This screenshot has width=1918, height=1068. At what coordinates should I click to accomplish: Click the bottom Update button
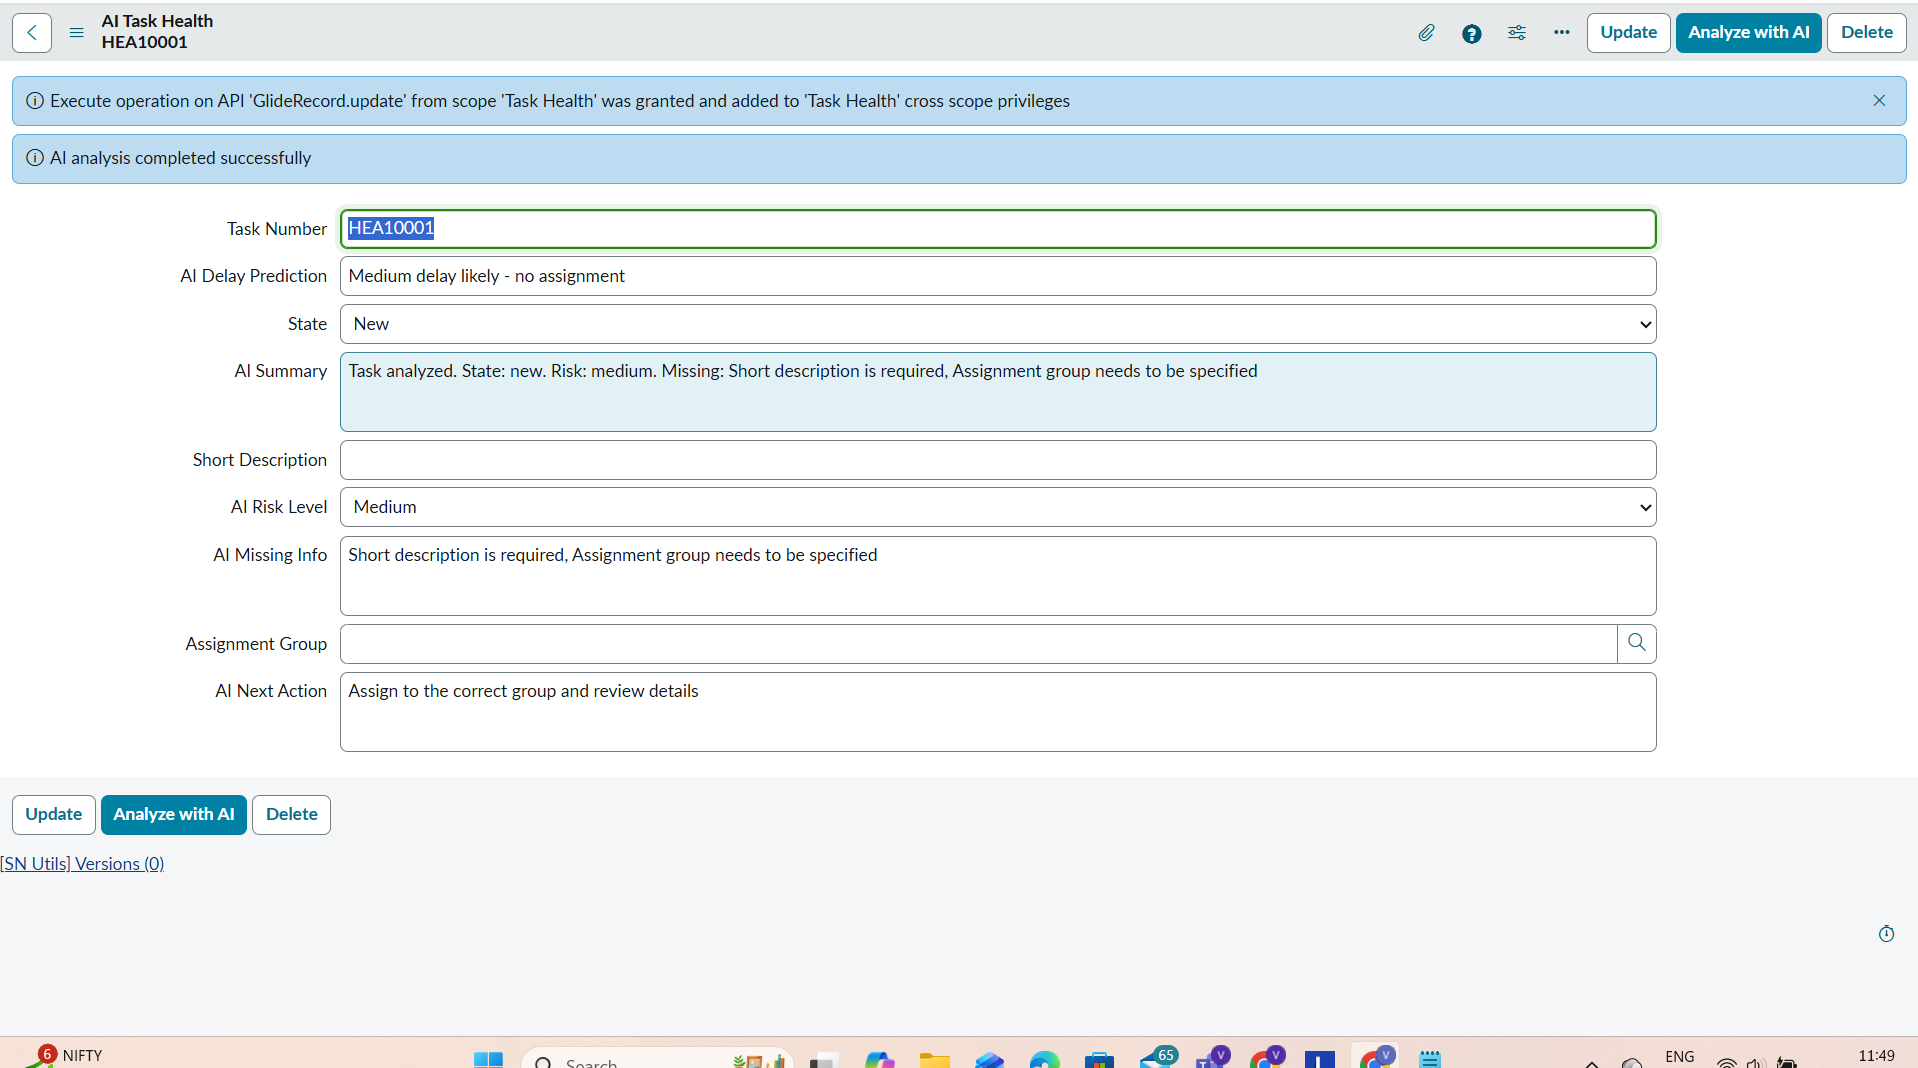(54, 814)
